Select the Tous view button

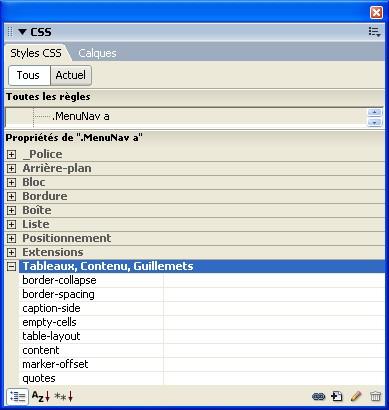[29, 75]
